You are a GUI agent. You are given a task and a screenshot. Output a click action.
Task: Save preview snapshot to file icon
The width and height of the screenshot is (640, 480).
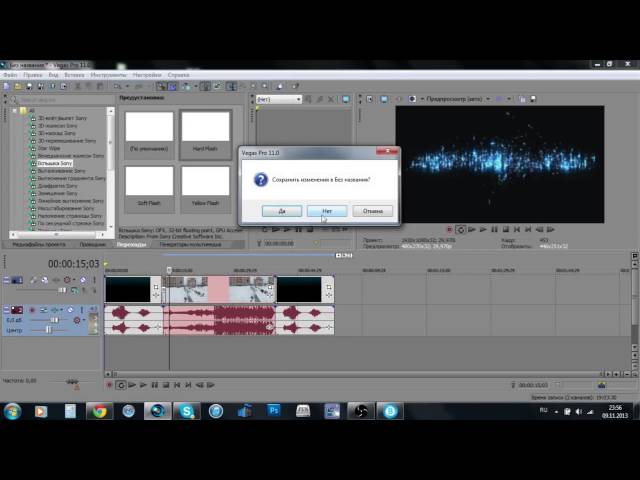tap(533, 99)
